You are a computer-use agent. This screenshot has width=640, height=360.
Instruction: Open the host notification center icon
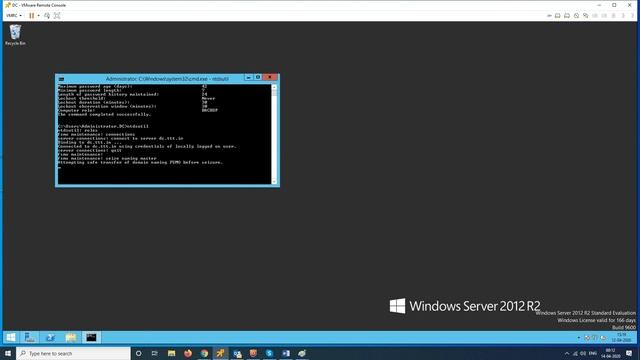coord(629,353)
